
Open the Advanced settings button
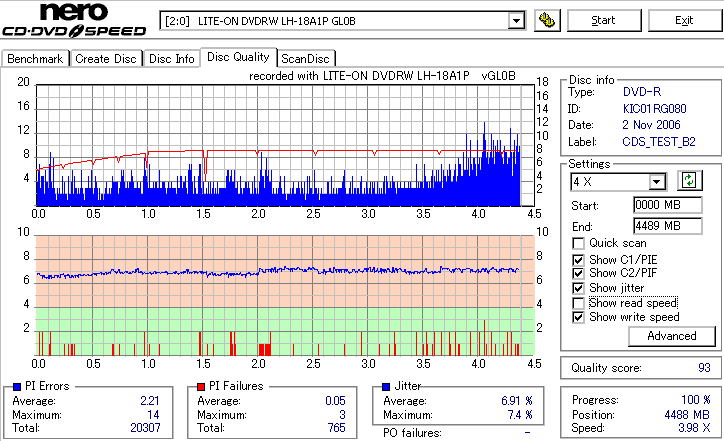click(x=672, y=336)
